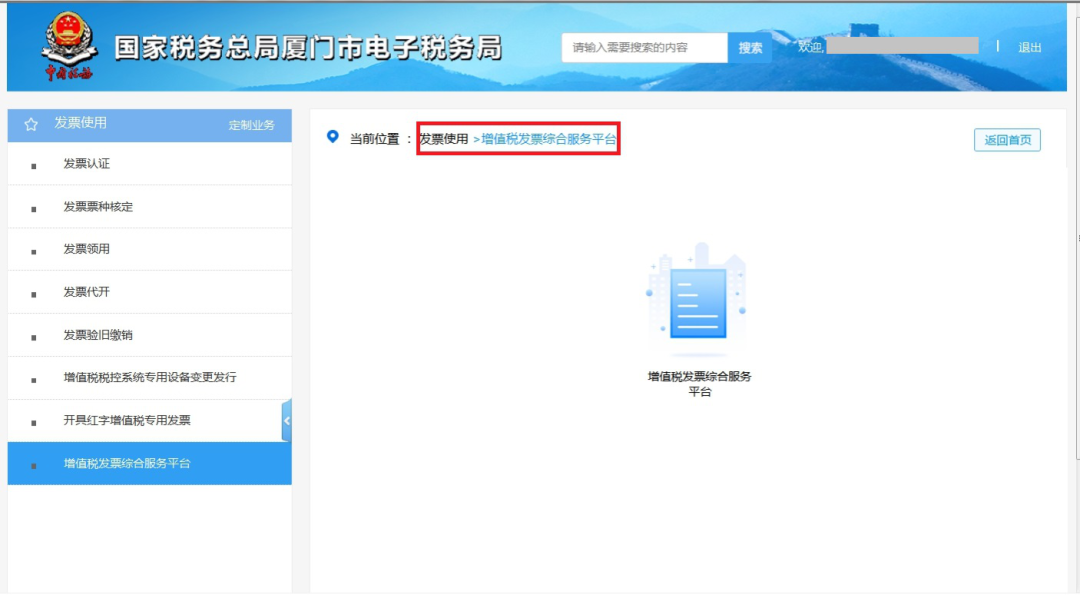Open 增值税税控系统专用设备变更发行 menu item

[150, 378]
